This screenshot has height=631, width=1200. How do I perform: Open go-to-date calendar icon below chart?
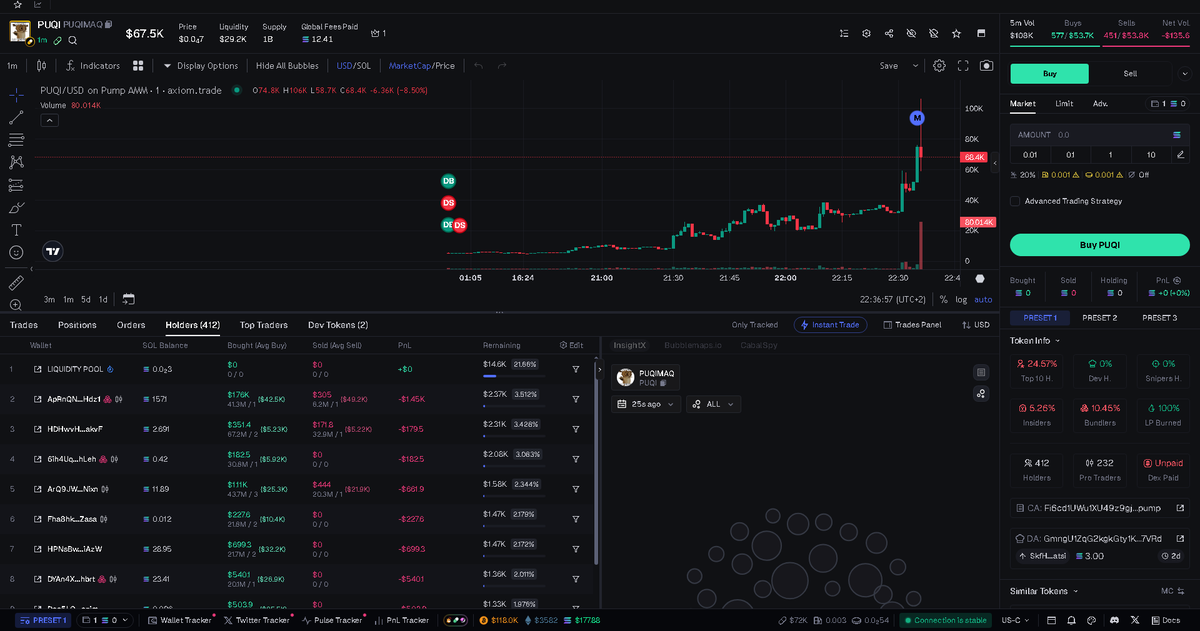128,299
